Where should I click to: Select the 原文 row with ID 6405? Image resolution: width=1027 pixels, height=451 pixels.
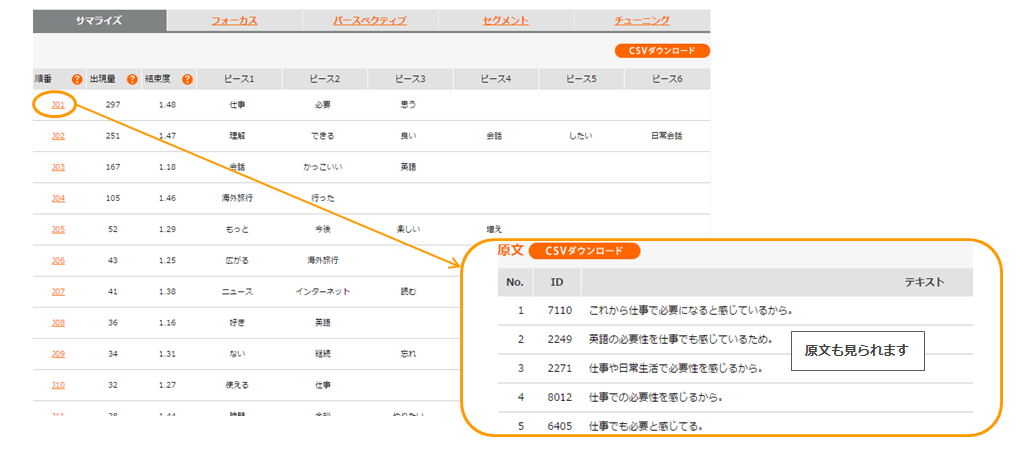[x=735, y=426]
